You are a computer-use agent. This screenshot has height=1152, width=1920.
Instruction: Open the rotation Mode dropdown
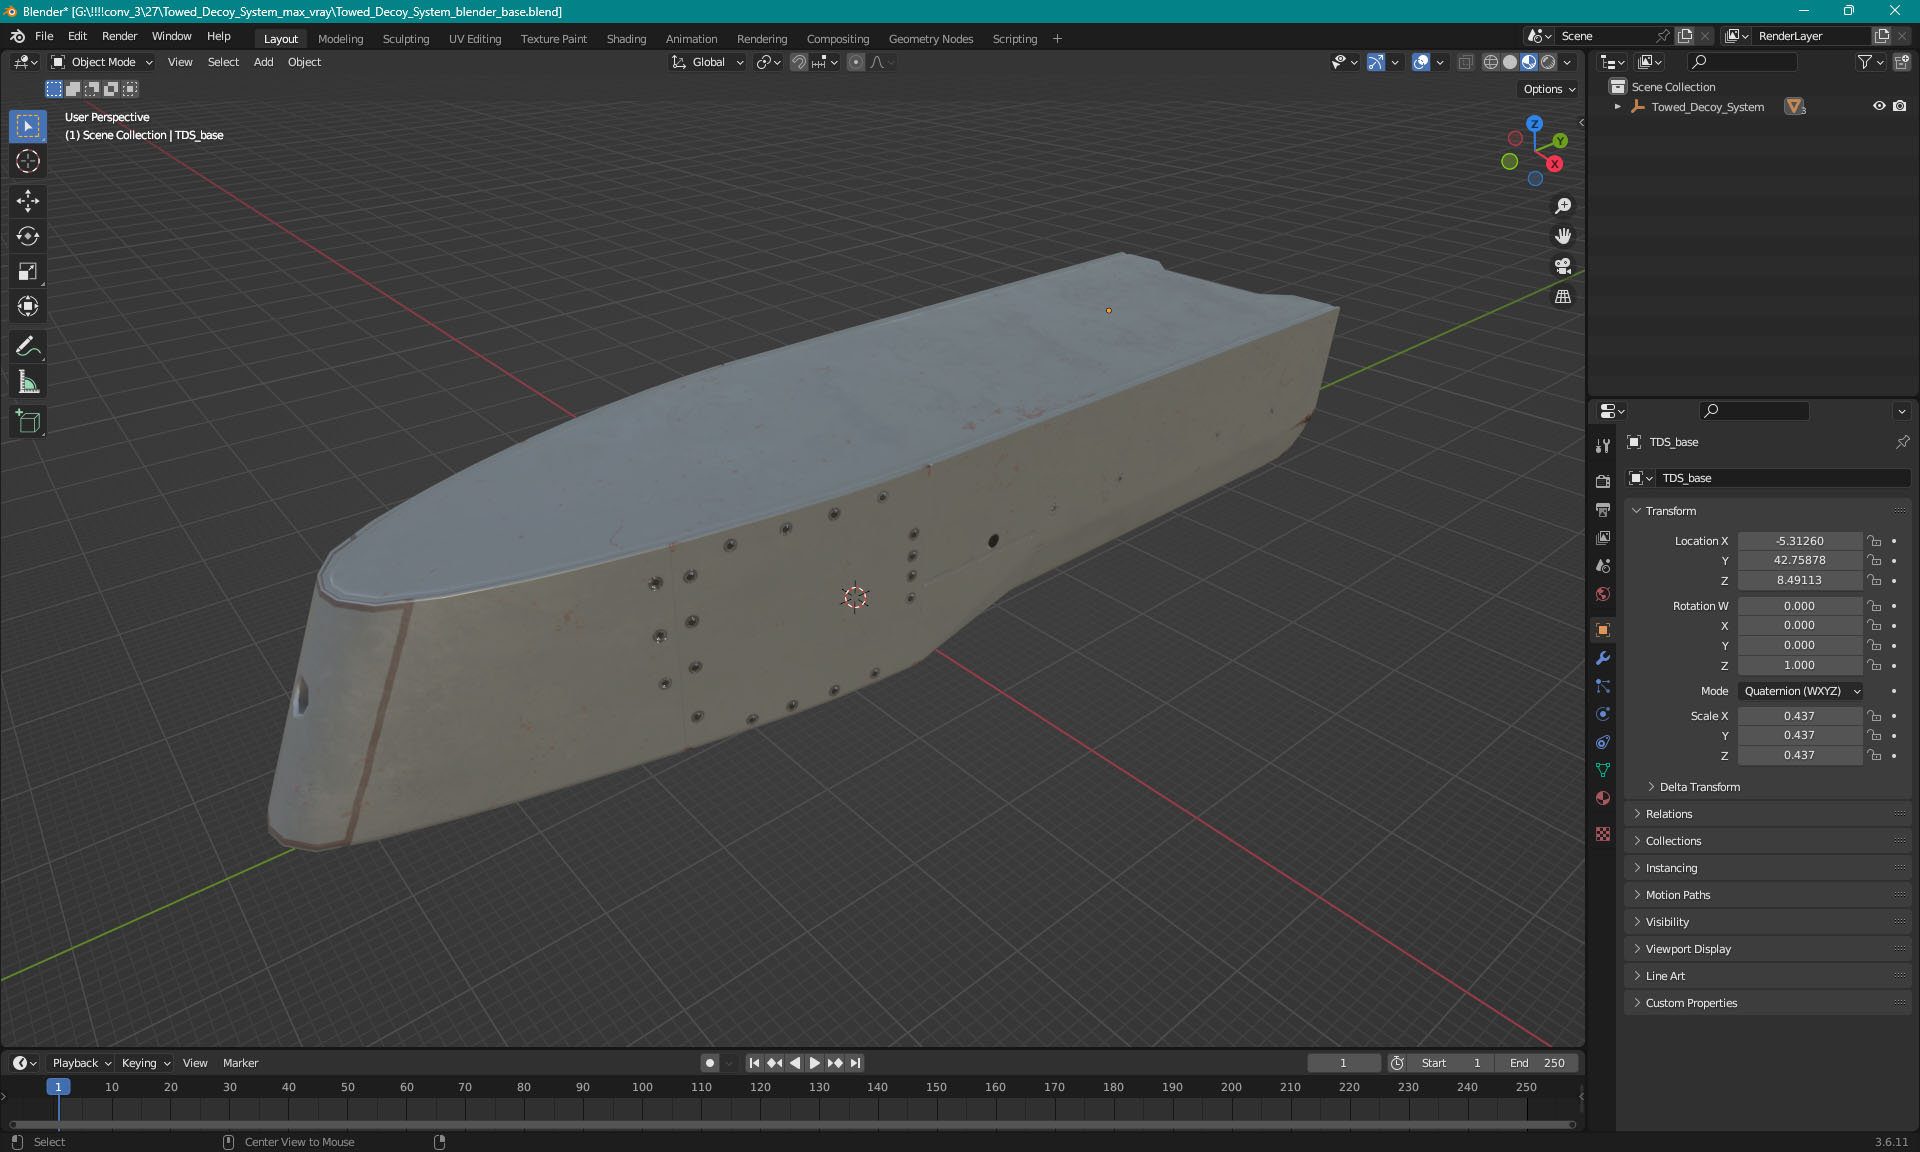pyautogui.click(x=1801, y=691)
